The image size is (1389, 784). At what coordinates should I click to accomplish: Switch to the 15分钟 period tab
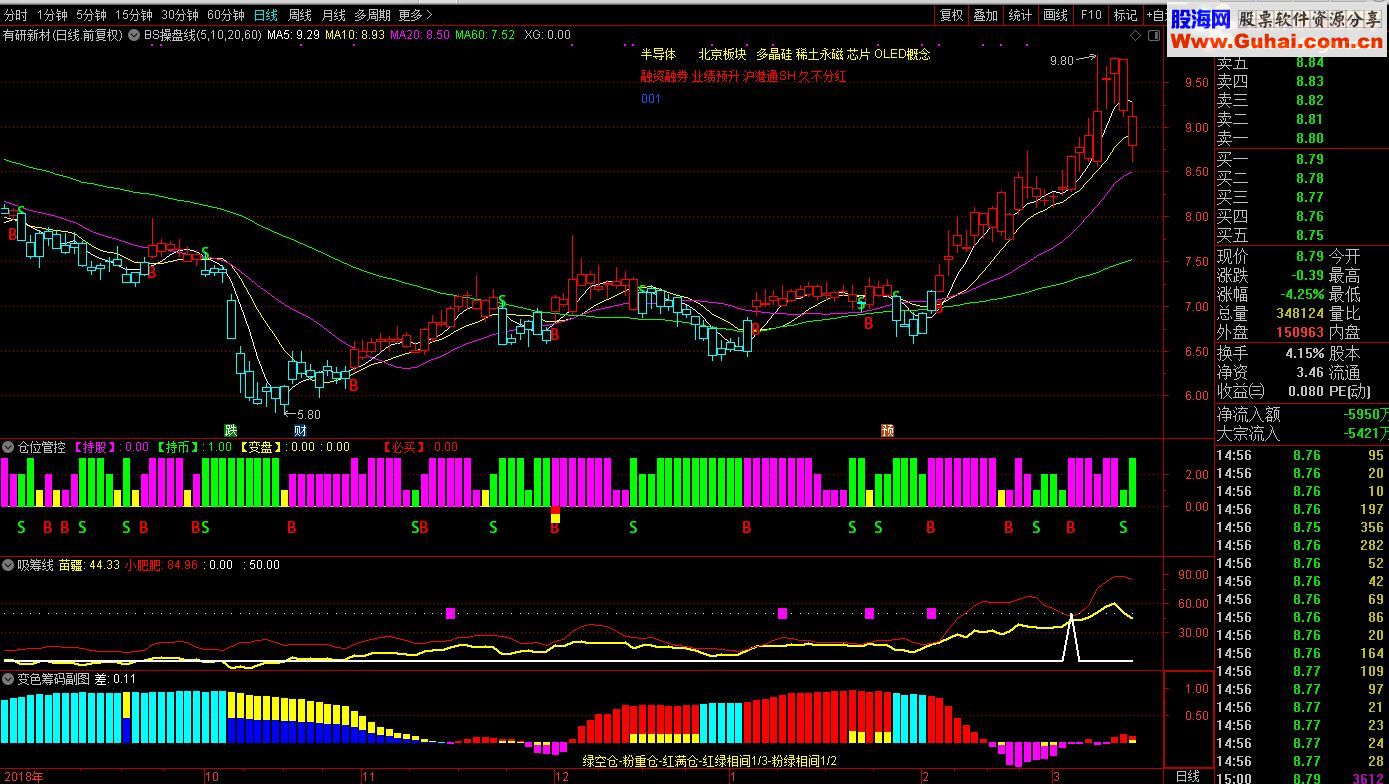point(134,15)
